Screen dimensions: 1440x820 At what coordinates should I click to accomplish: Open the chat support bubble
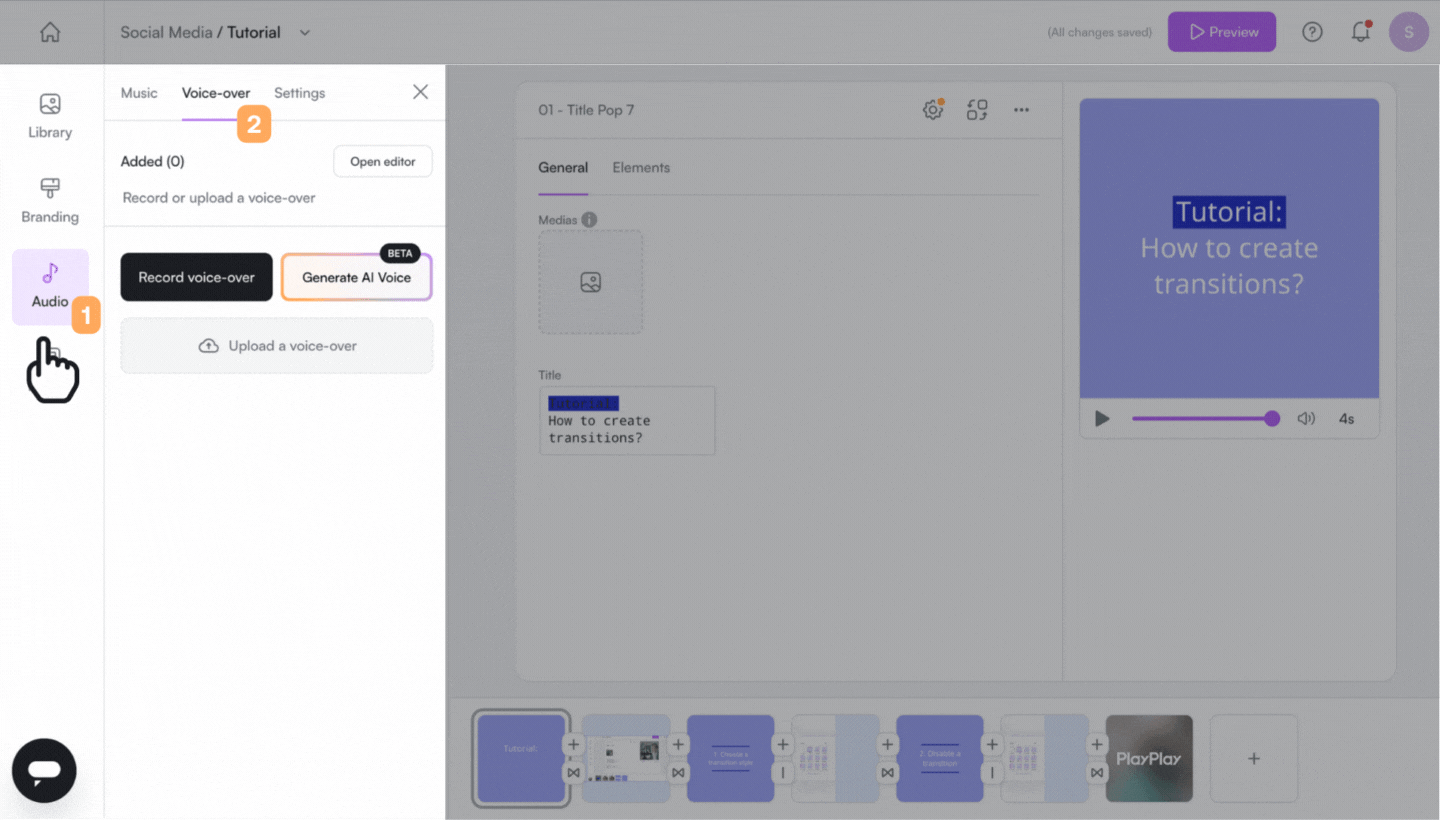pyautogui.click(x=44, y=770)
